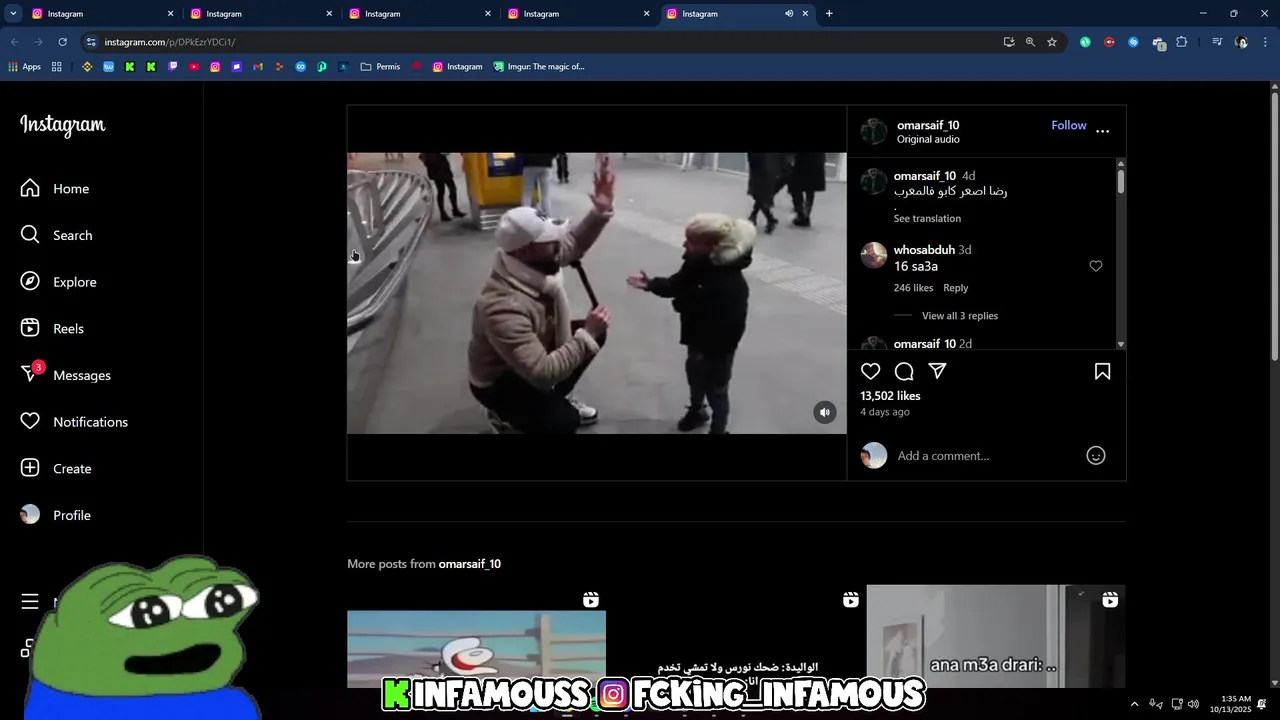Click See translation under caption
Screen dimensions: 1280x720
point(927,218)
